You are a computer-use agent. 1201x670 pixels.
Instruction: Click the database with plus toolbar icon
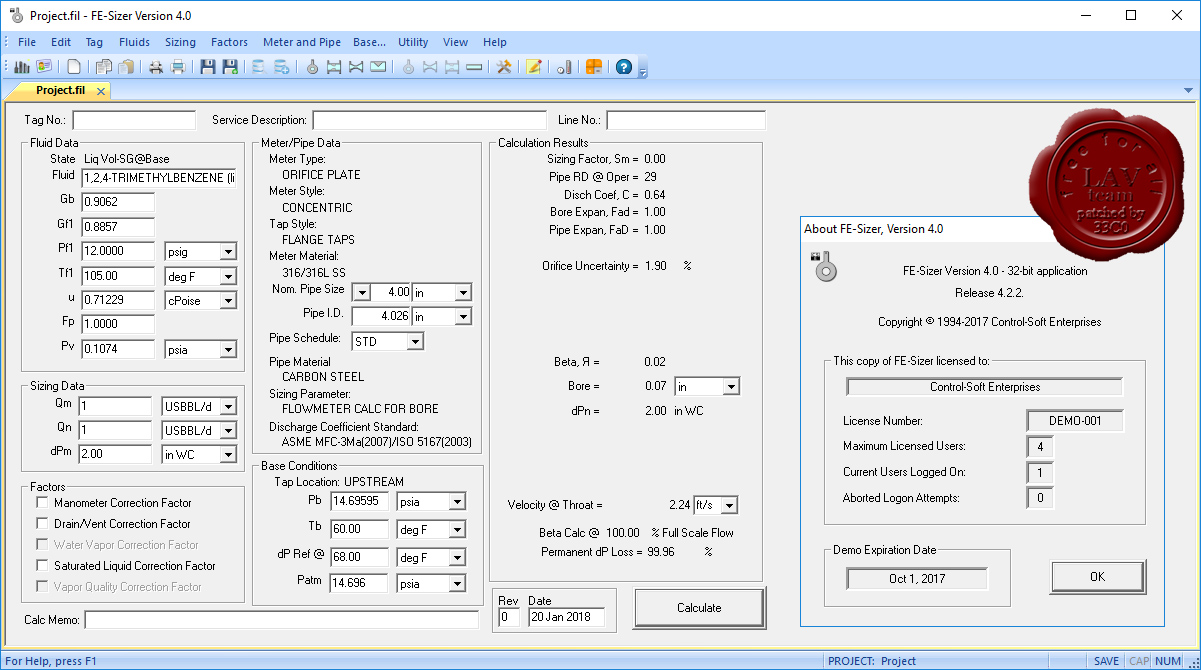(x=282, y=67)
